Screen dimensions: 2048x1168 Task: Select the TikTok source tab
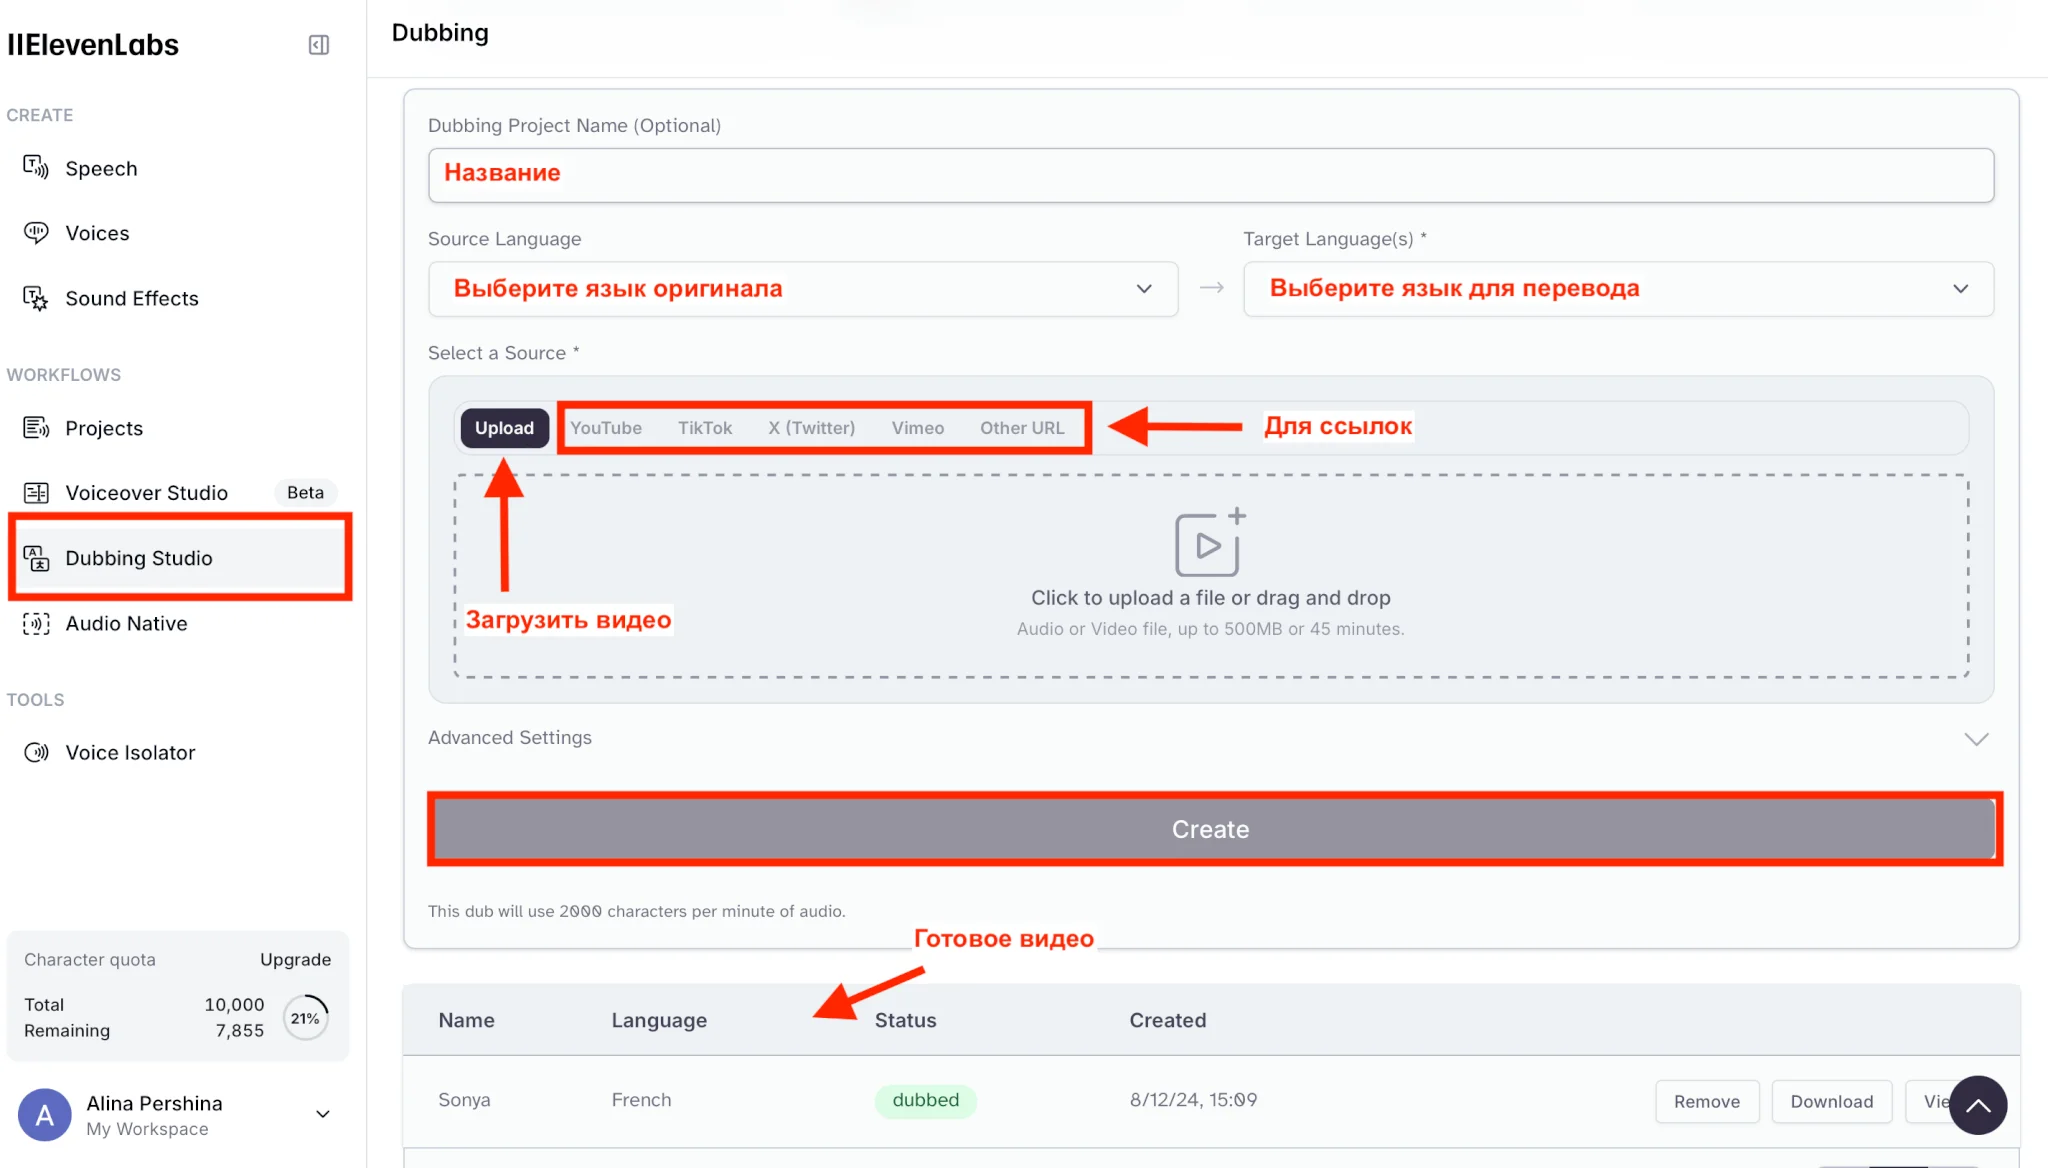click(705, 428)
